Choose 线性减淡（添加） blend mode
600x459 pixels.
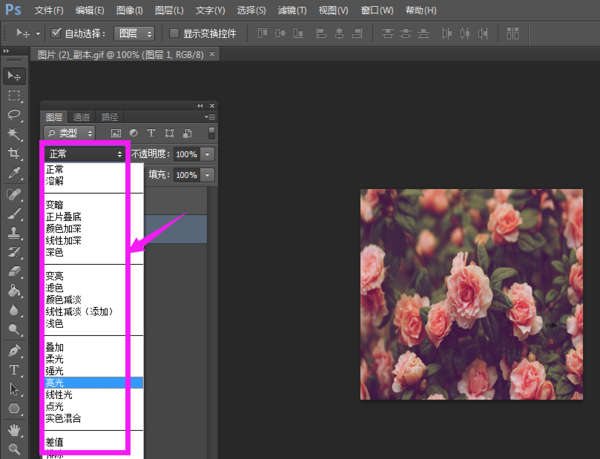(x=94, y=312)
